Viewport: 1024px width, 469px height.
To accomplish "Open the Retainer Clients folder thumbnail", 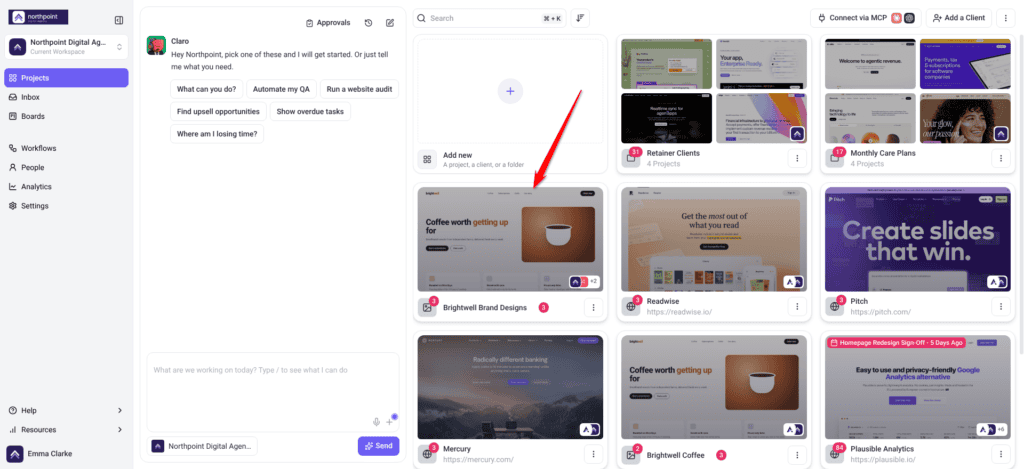I will pyautogui.click(x=714, y=91).
